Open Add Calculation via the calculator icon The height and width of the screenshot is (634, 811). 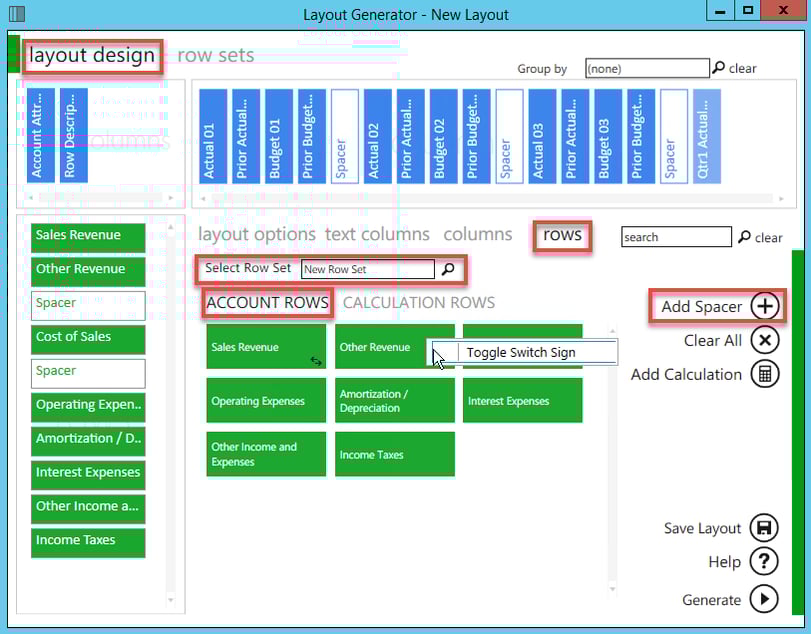pyautogui.click(x=763, y=374)
